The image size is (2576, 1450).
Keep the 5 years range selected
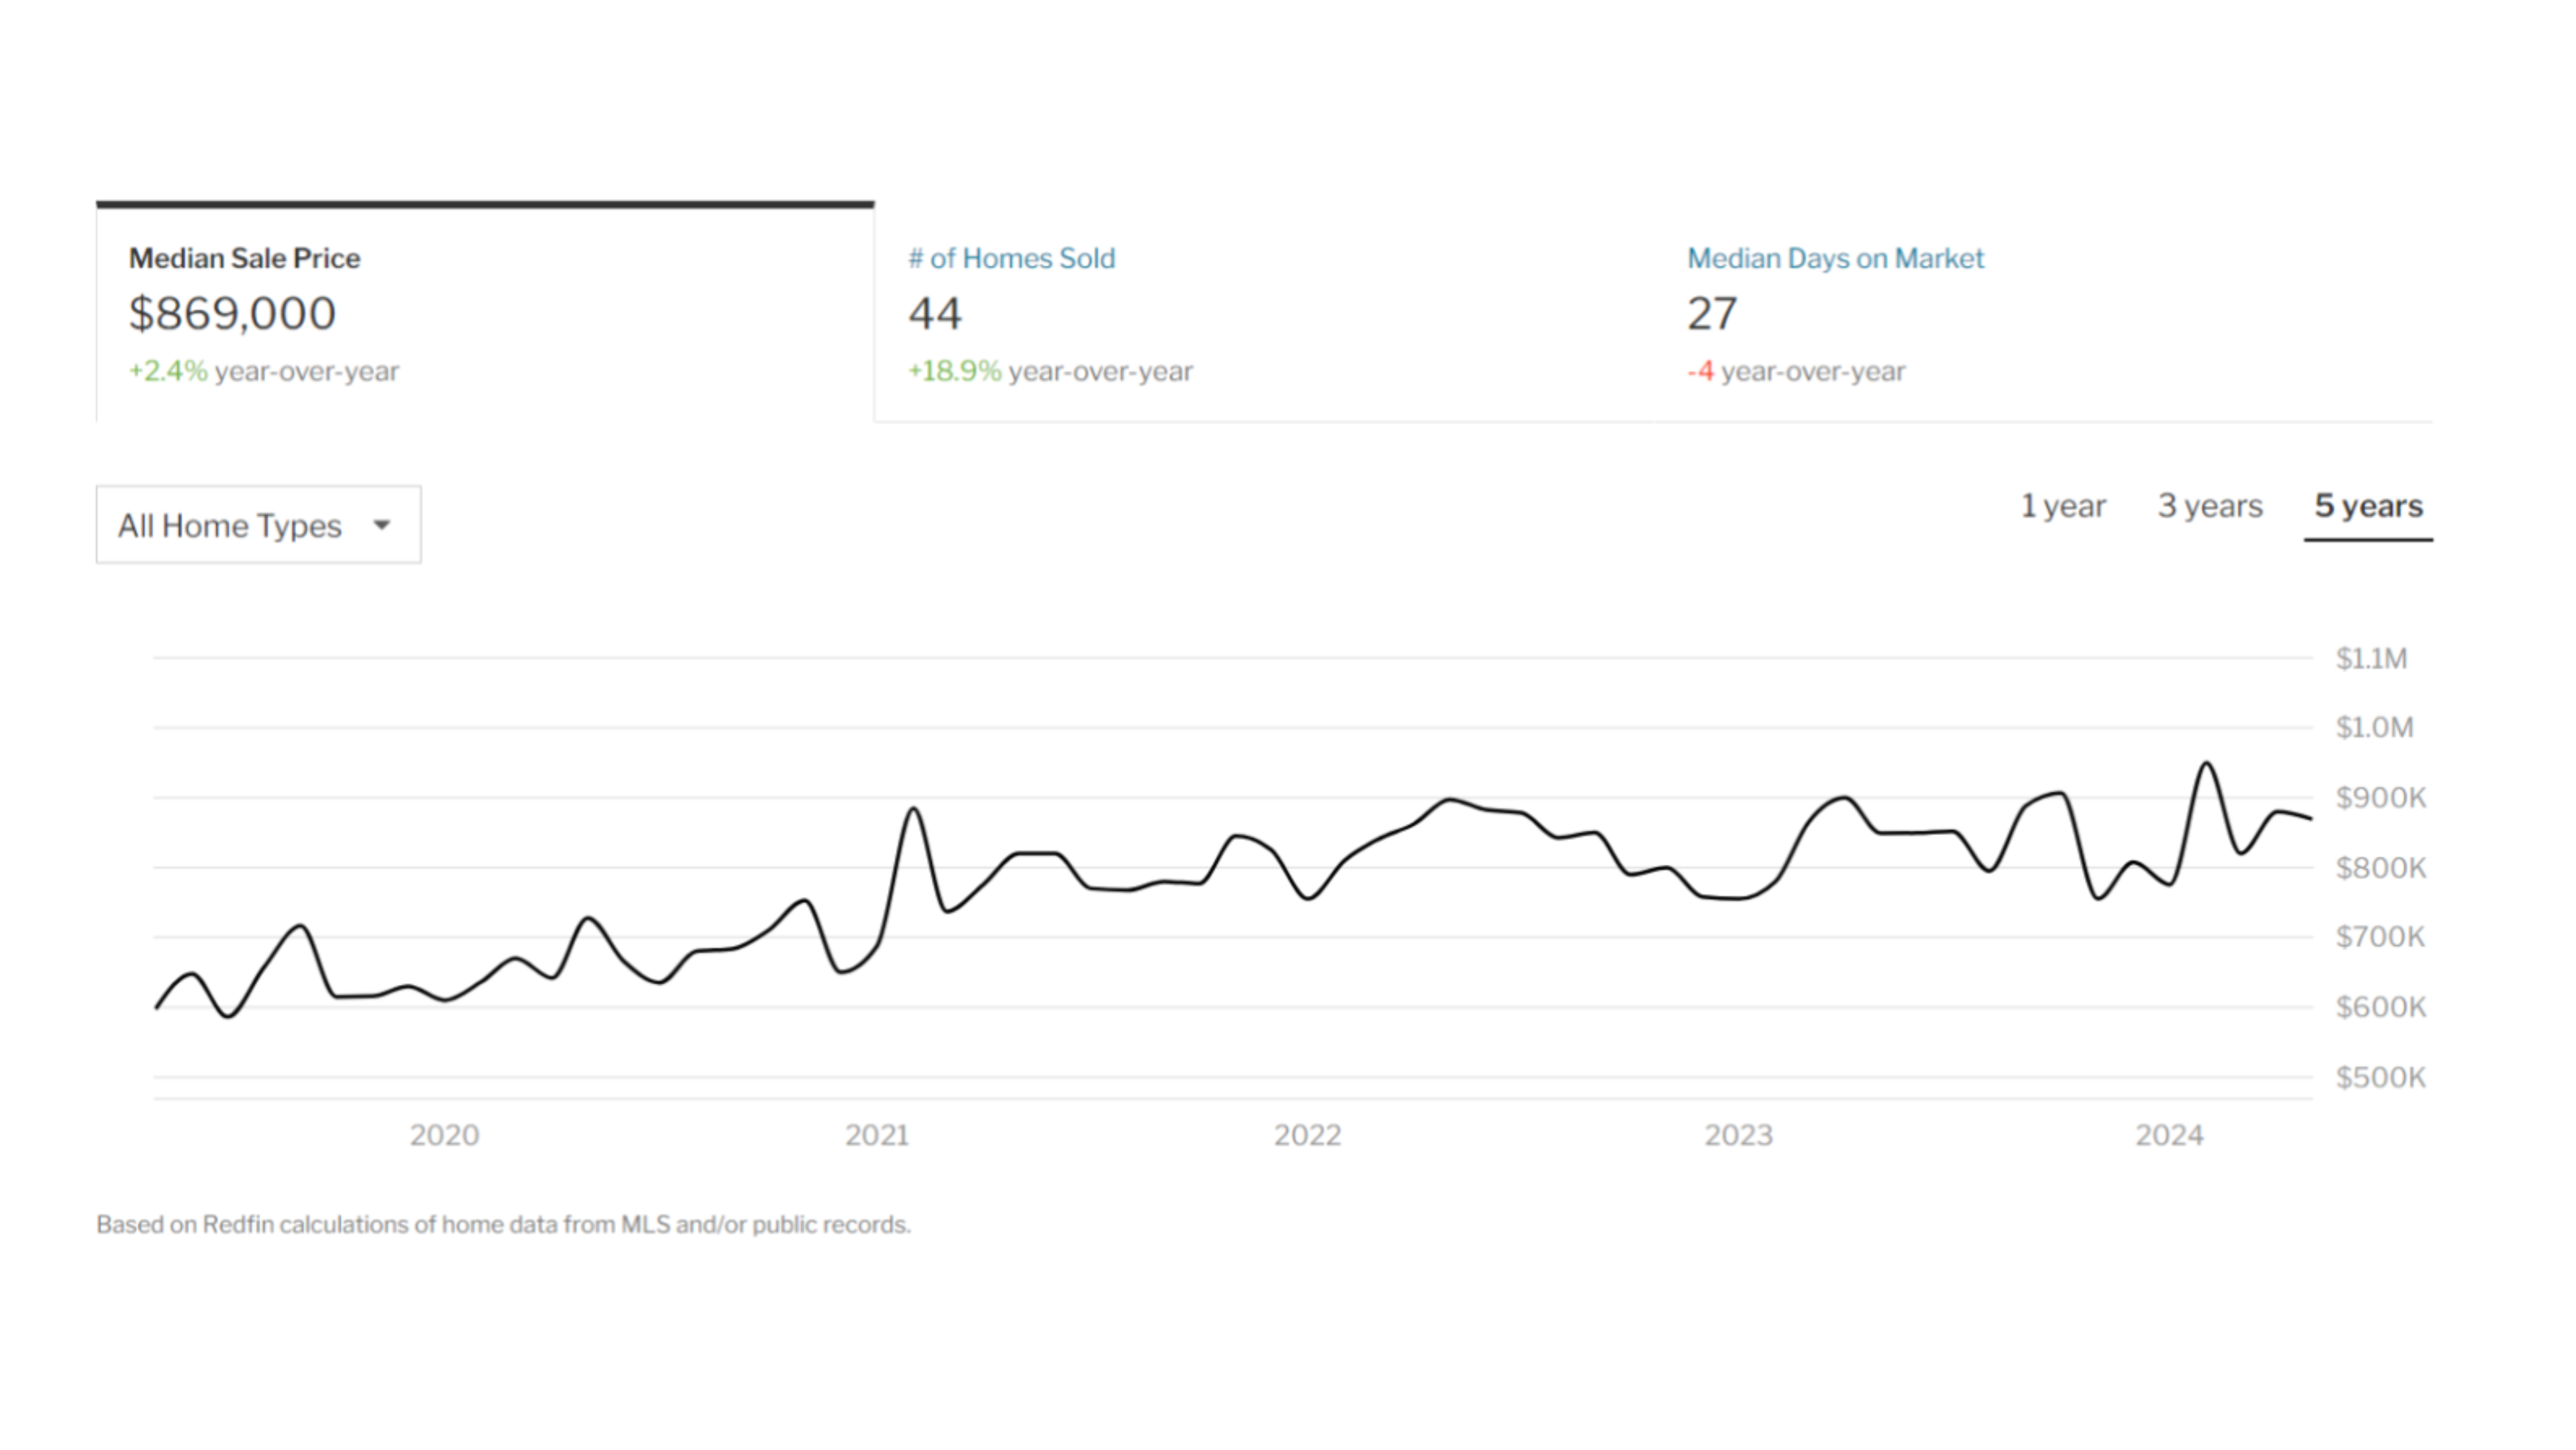[x=2368, y=507]
